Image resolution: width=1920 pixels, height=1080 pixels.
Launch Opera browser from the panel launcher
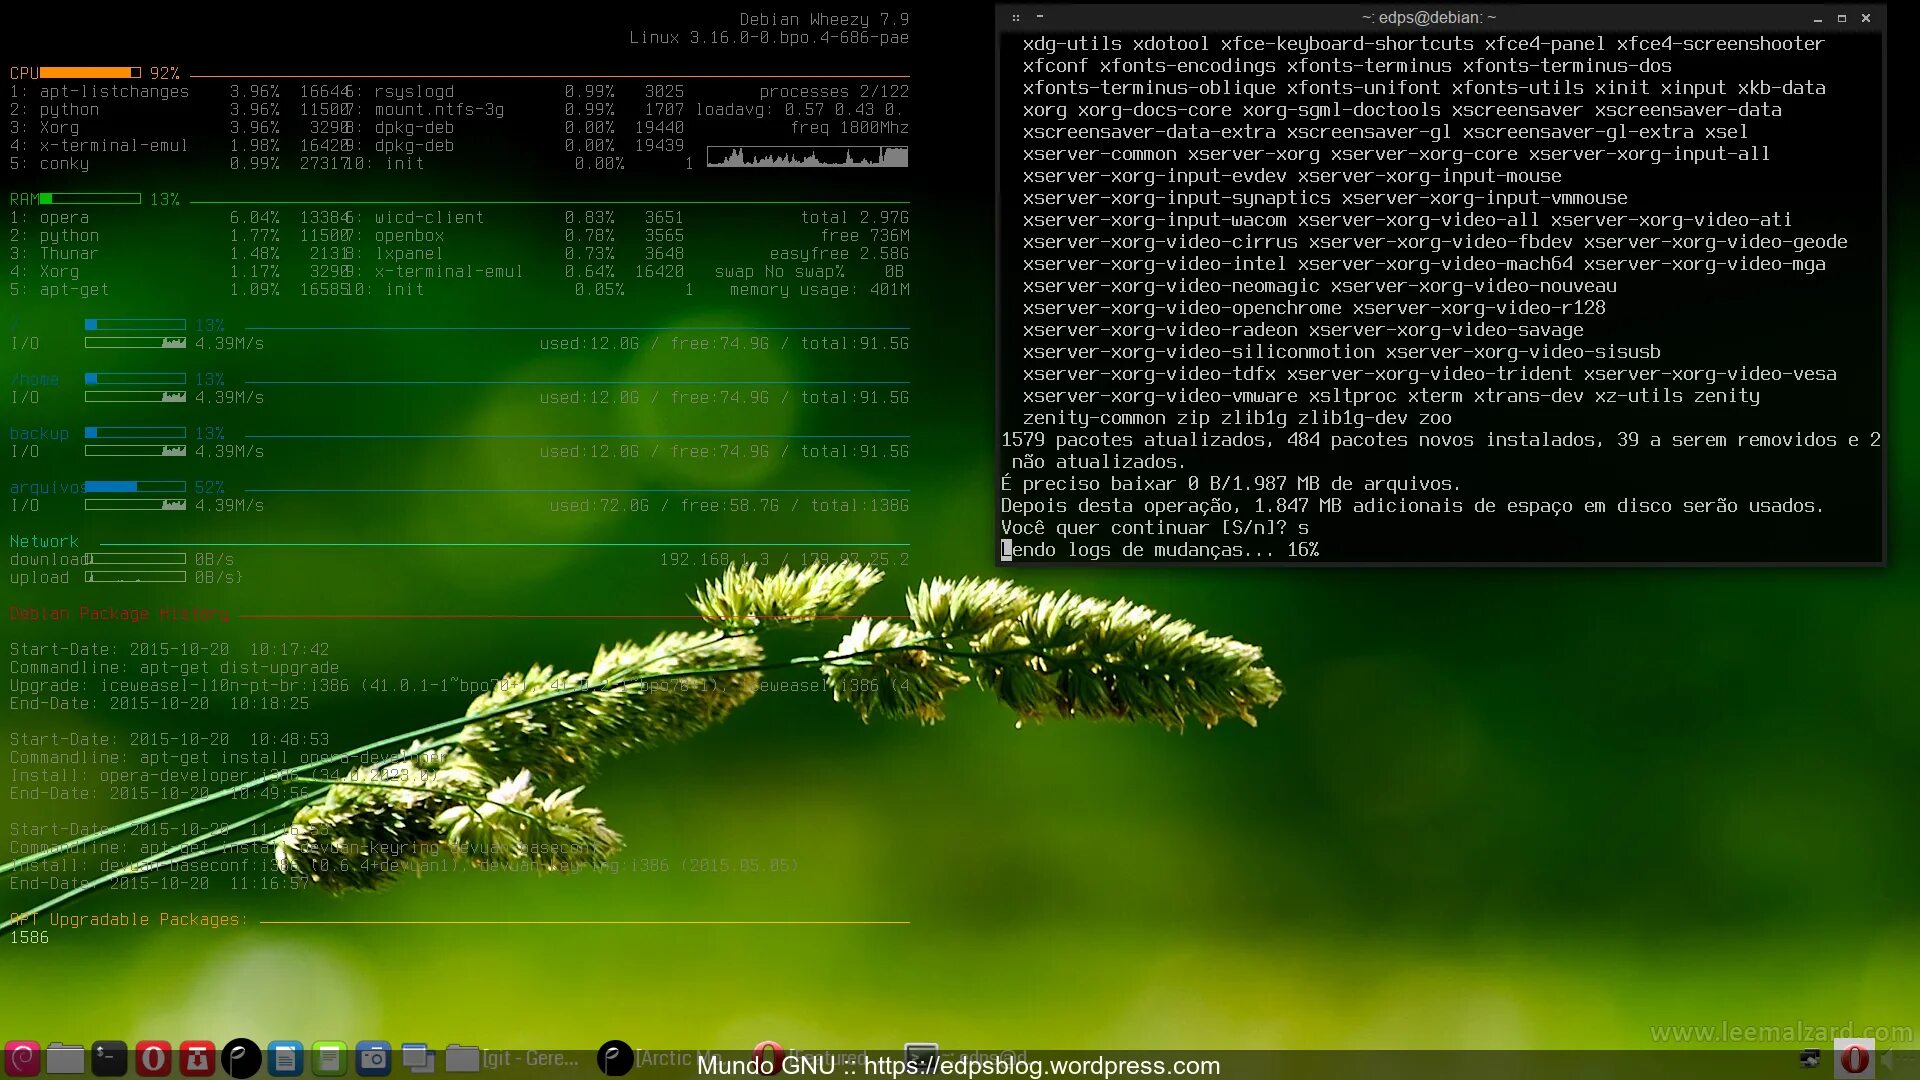pos(153,1058)
